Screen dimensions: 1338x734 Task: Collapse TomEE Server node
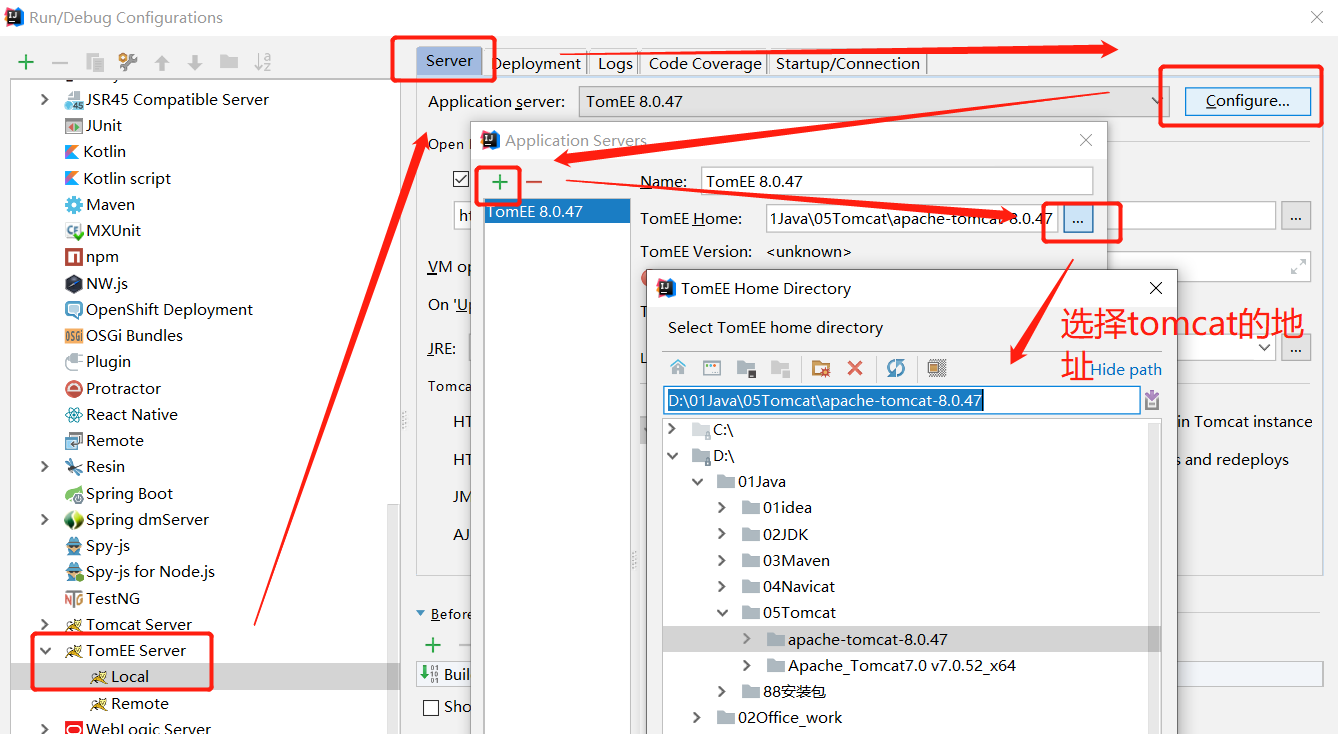[44, 650]
